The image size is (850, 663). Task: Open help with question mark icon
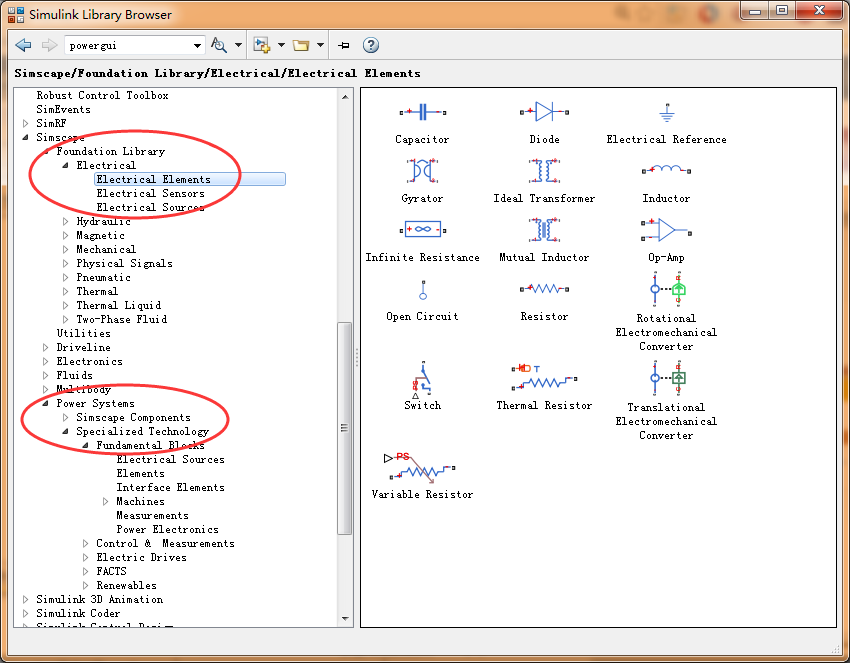pyautogui.click(x=371, y=45)
